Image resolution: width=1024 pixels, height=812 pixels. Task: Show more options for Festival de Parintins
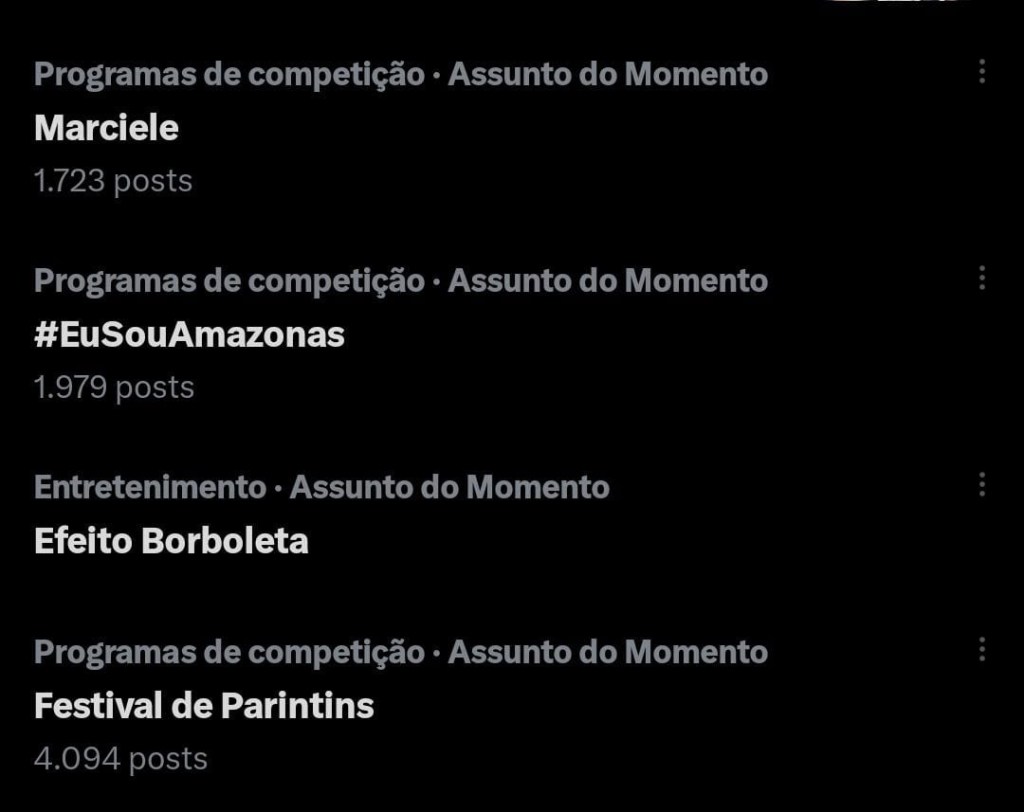click(x=982, y=650)
